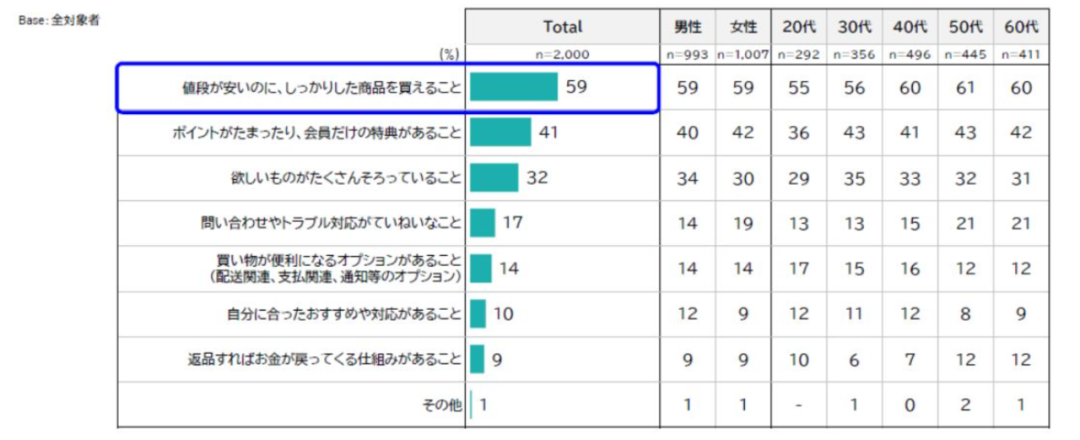Select the 40代 column header
The image size is (1080, 440).
coord(909,27)
